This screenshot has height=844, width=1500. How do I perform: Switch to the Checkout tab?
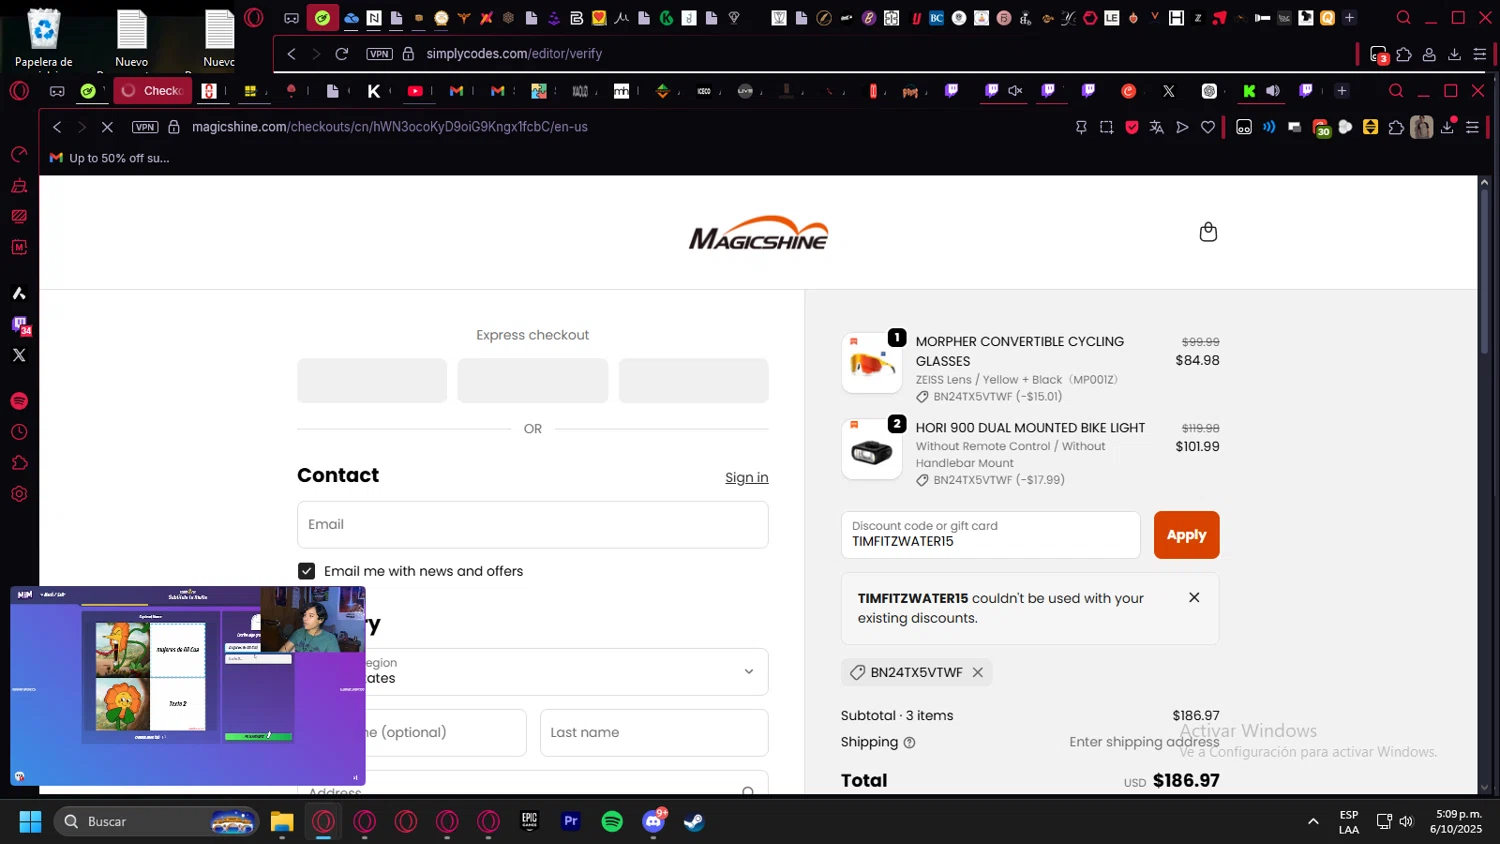(153, 91)
